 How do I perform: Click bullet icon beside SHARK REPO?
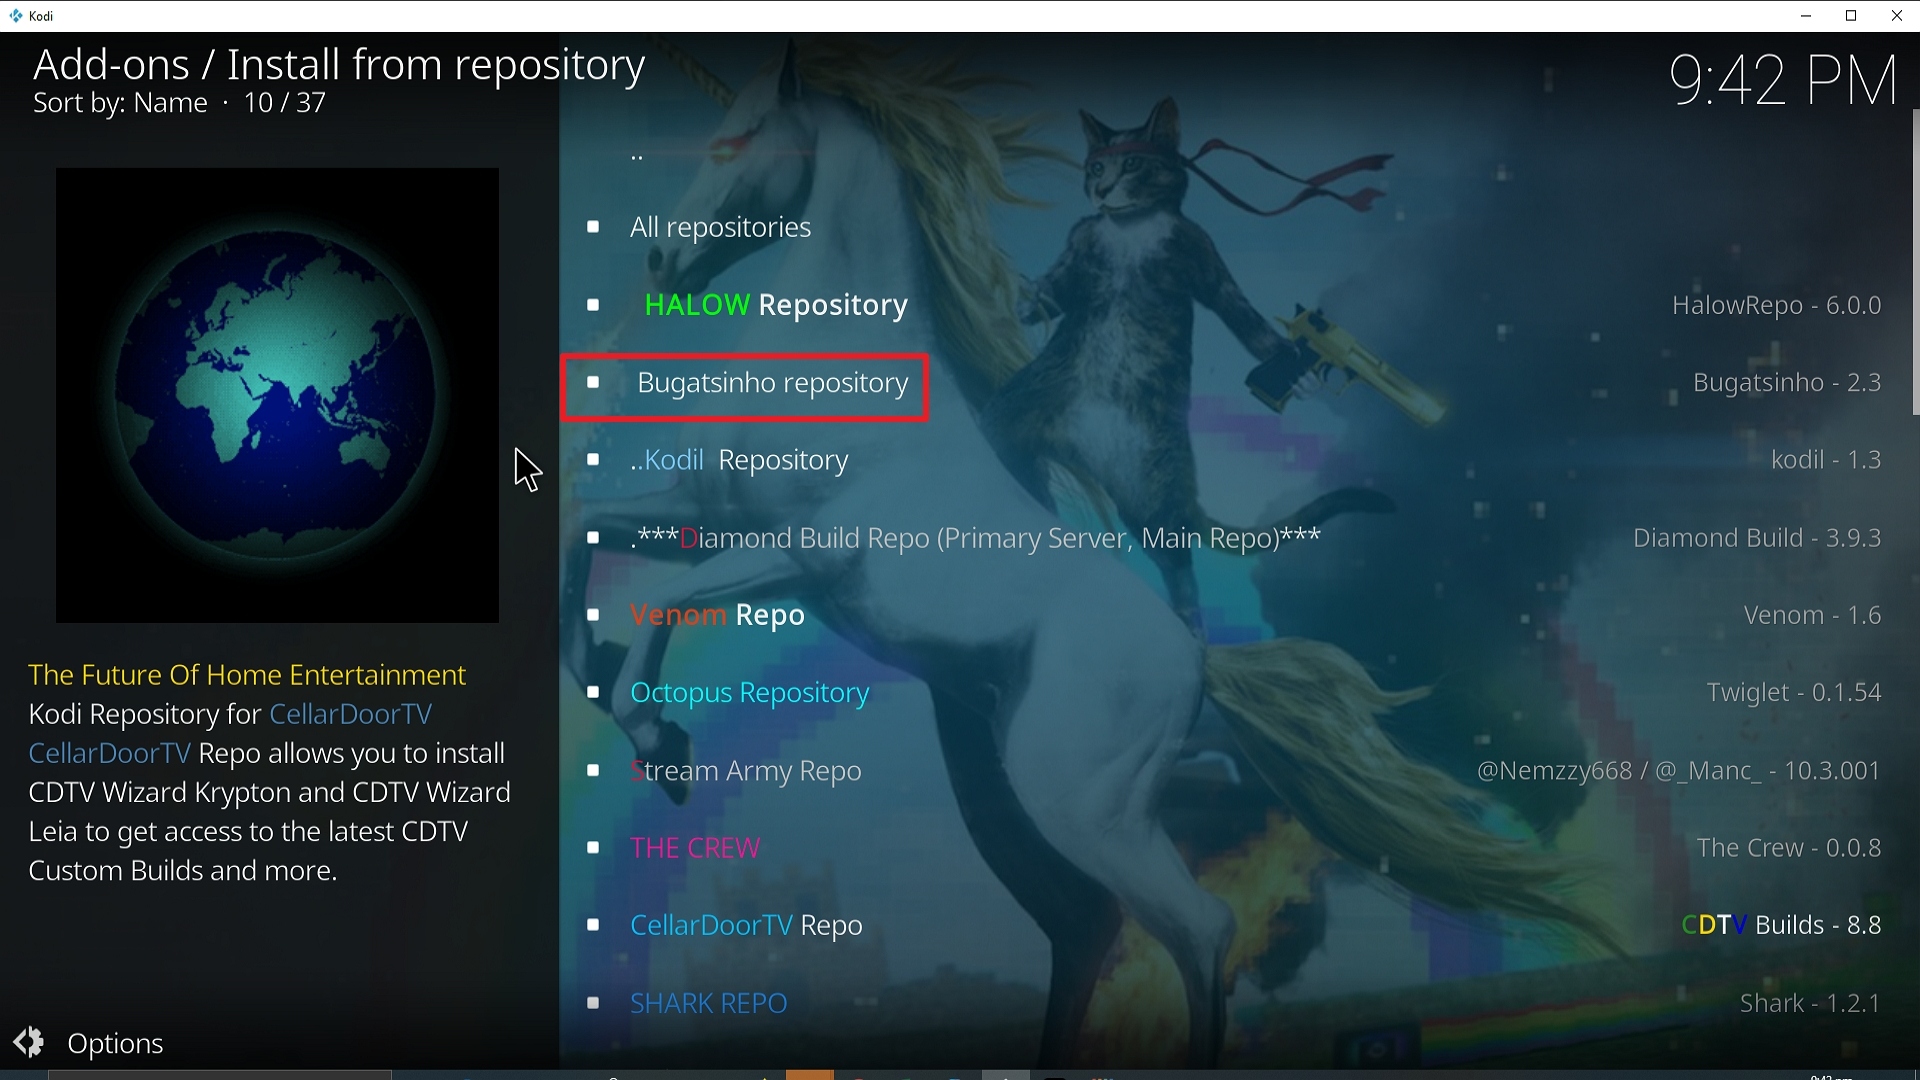point(593,1003)
